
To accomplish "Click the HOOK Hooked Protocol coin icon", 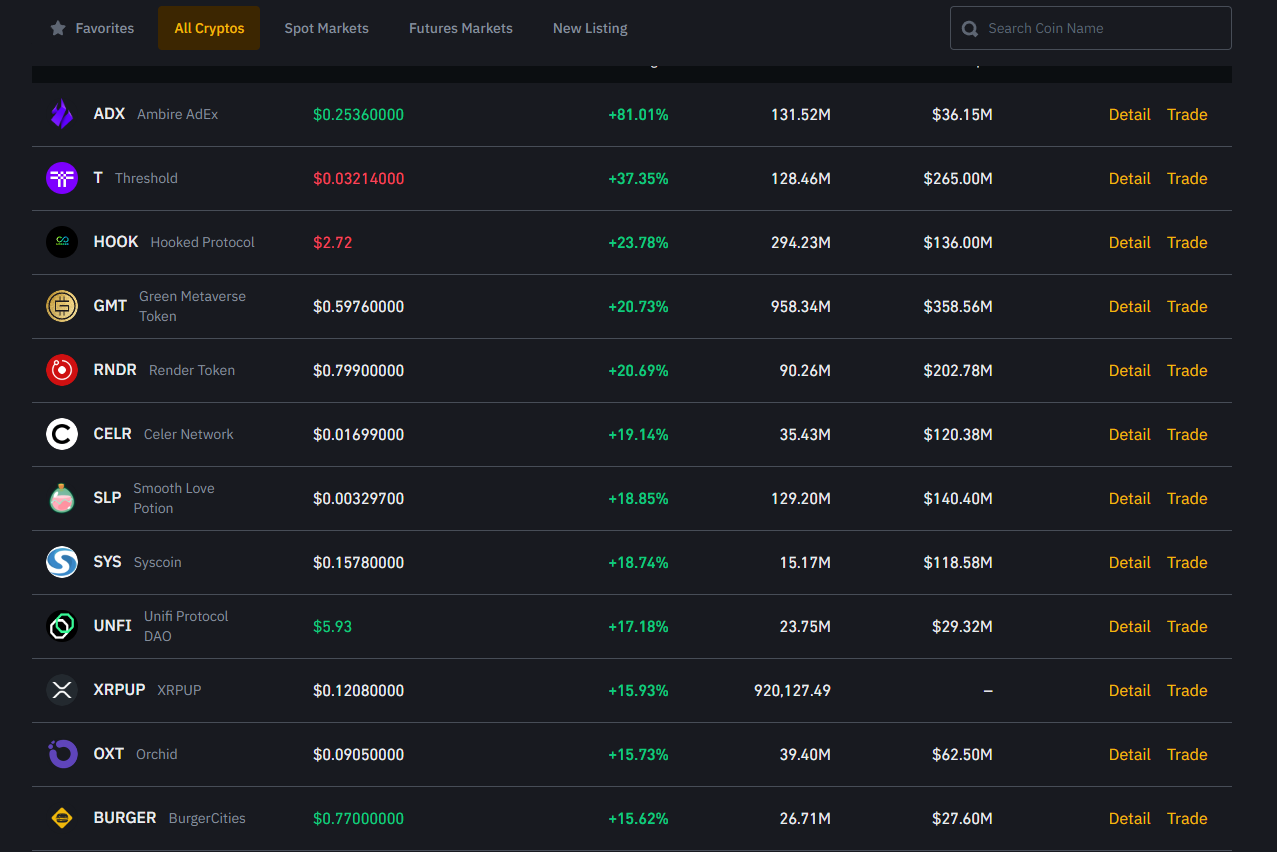I will click(x=62, y=242).
